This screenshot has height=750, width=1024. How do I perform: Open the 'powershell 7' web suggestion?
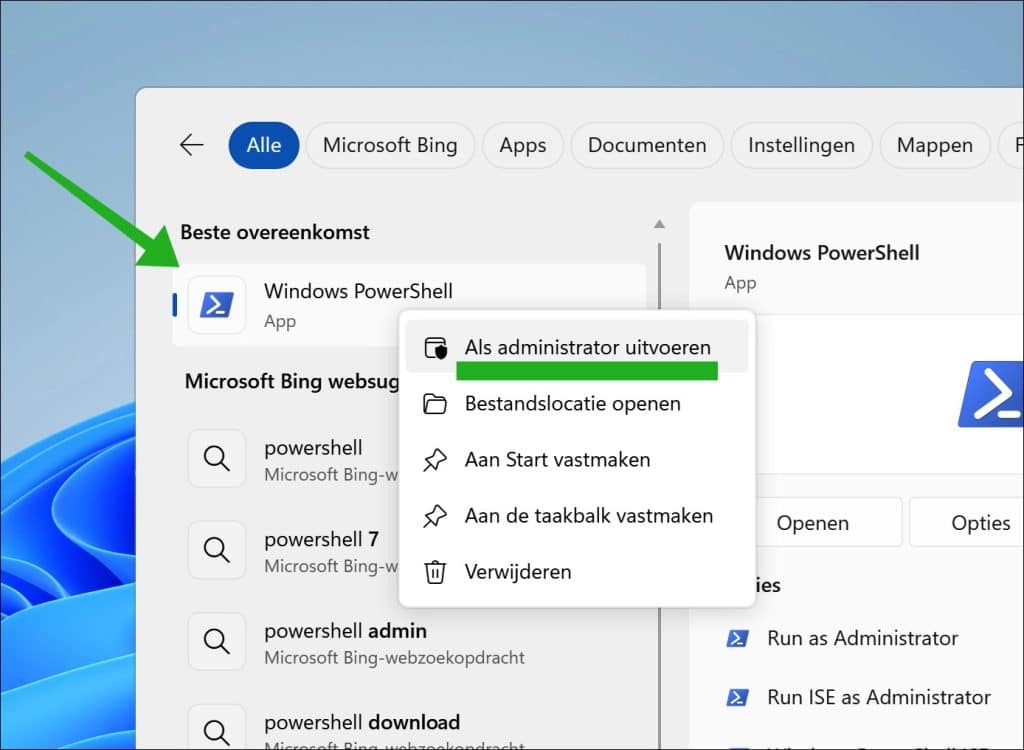coord(321,540)
